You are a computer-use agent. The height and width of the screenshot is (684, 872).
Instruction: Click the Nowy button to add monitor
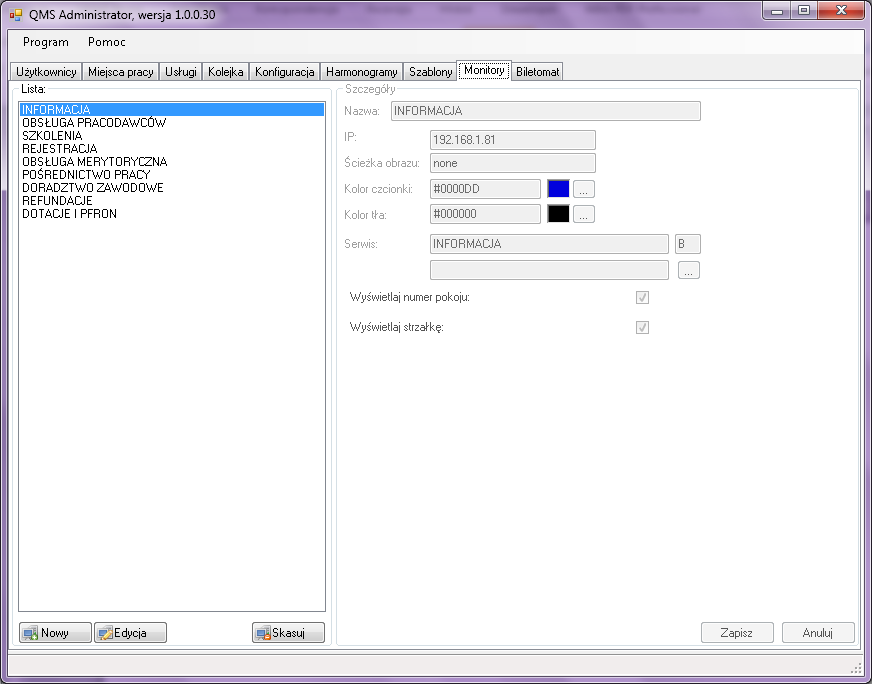(55, 633)
